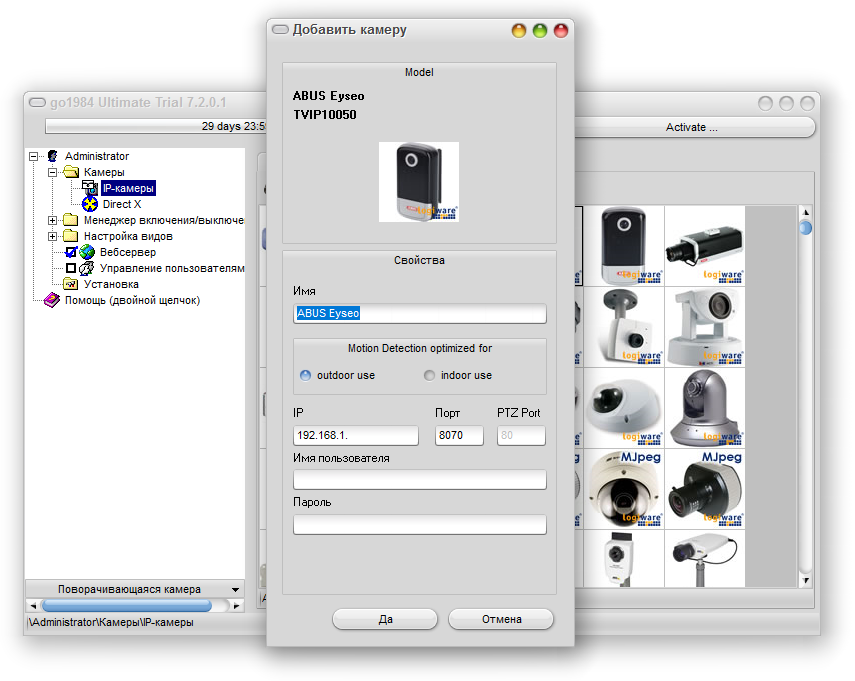
Task: Select IP-камеры in the tree
Action: click(129, 189)
